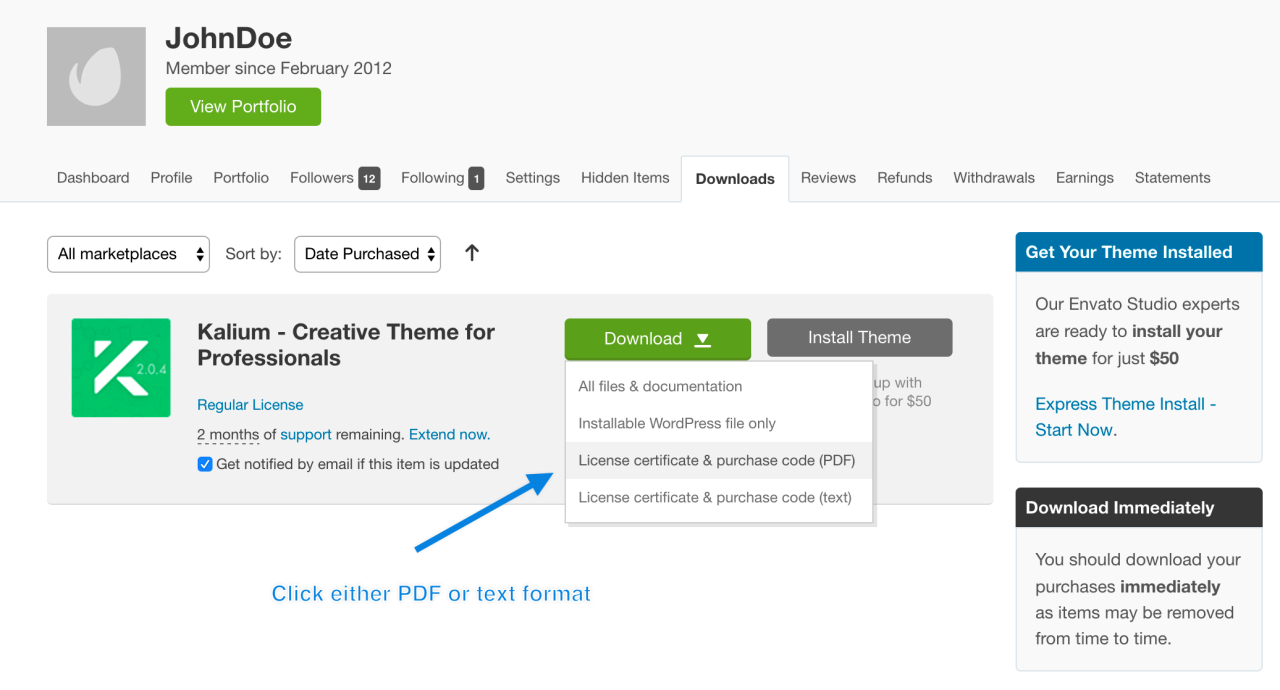This screenshot has width=1280, height=690.
Task: Click the Followers count badge
Action: (x=369, y=178)
